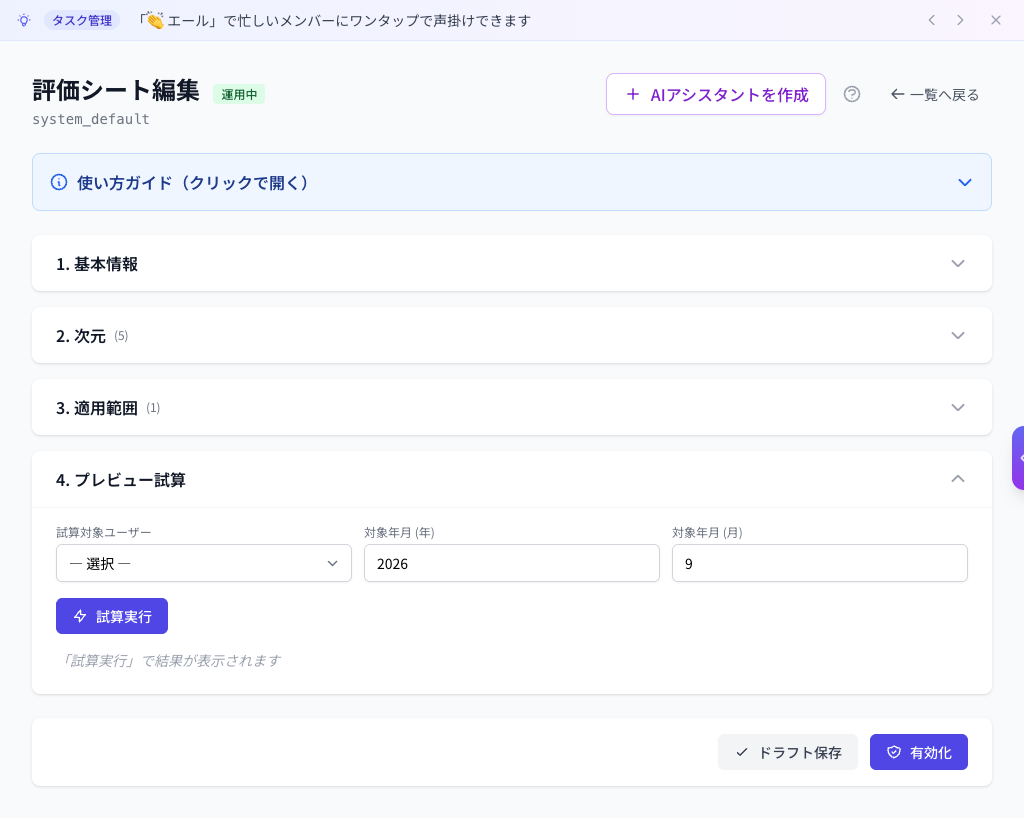This screenshot has width=1024, height=818.
Task: Expand the 使い方ガイド panel chevron
Action: point(965,182)
